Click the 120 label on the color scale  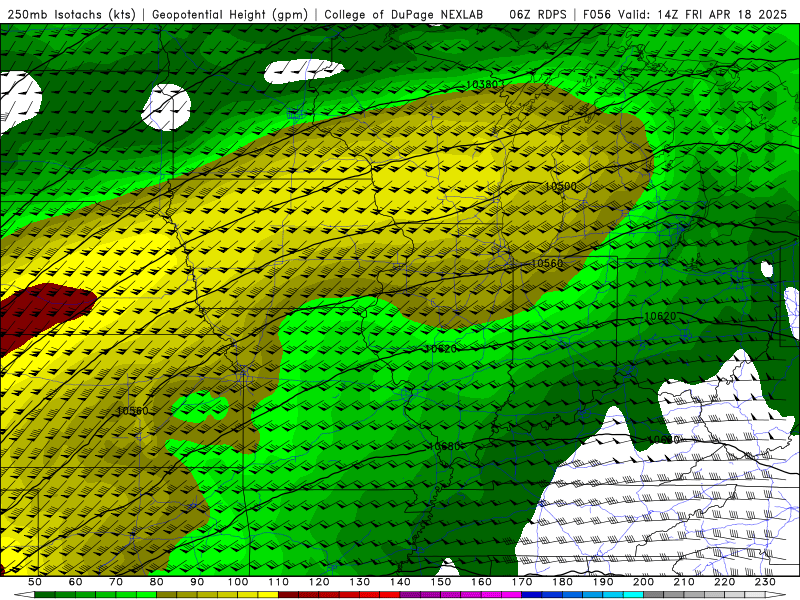(x=319, y=582)
